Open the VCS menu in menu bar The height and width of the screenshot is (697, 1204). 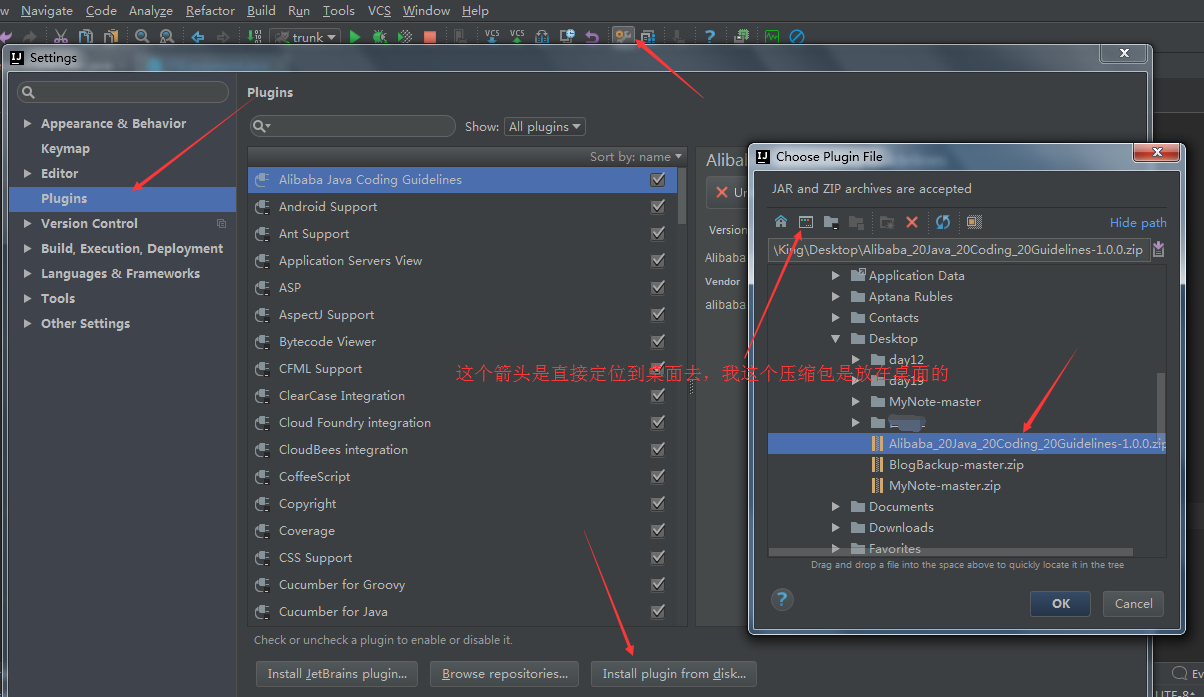click(x=379, y=11)
